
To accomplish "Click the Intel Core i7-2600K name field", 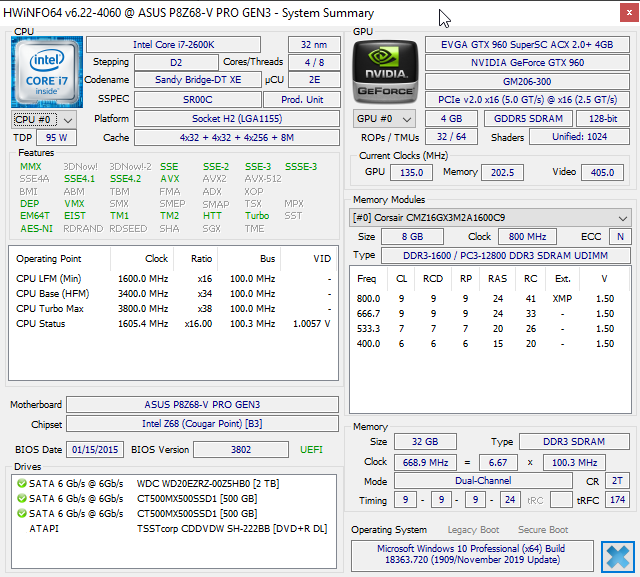I will tap(173, 44).
